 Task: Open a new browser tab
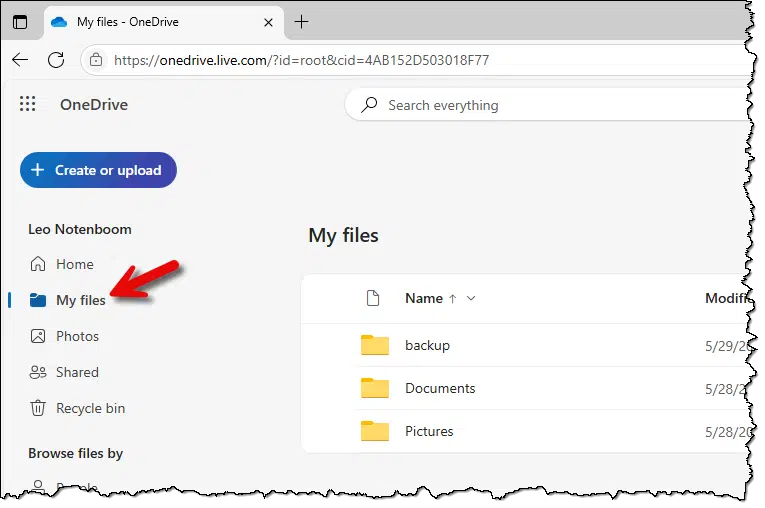tap(301, 22)
